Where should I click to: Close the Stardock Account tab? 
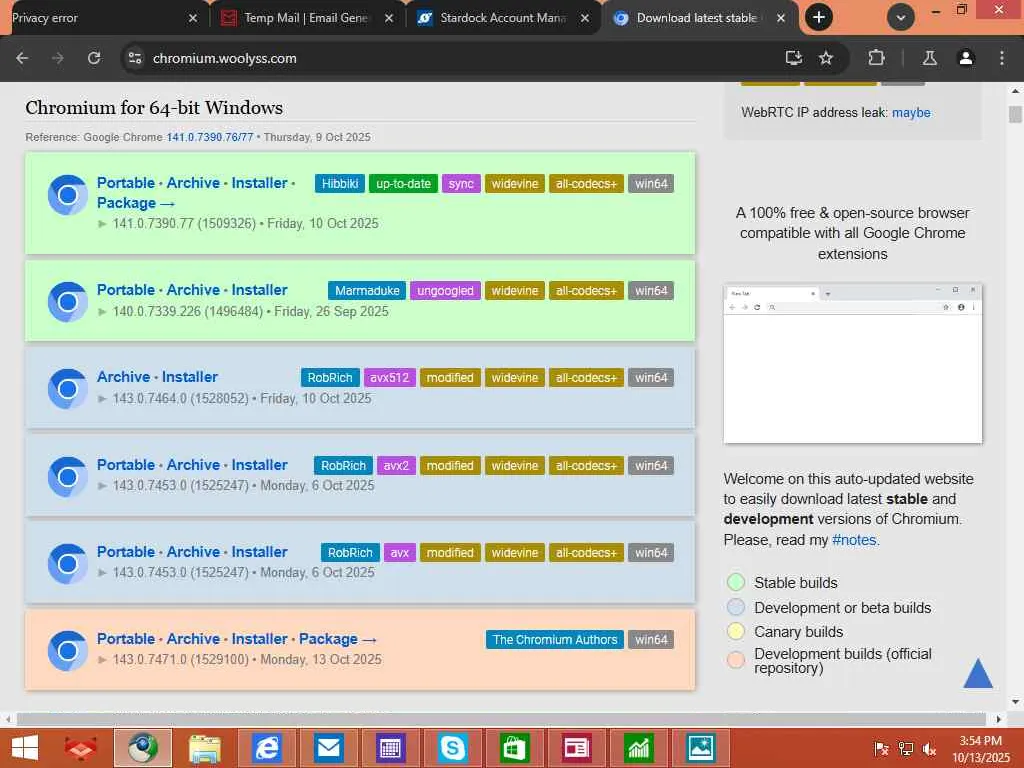click(x=584, y=18)
